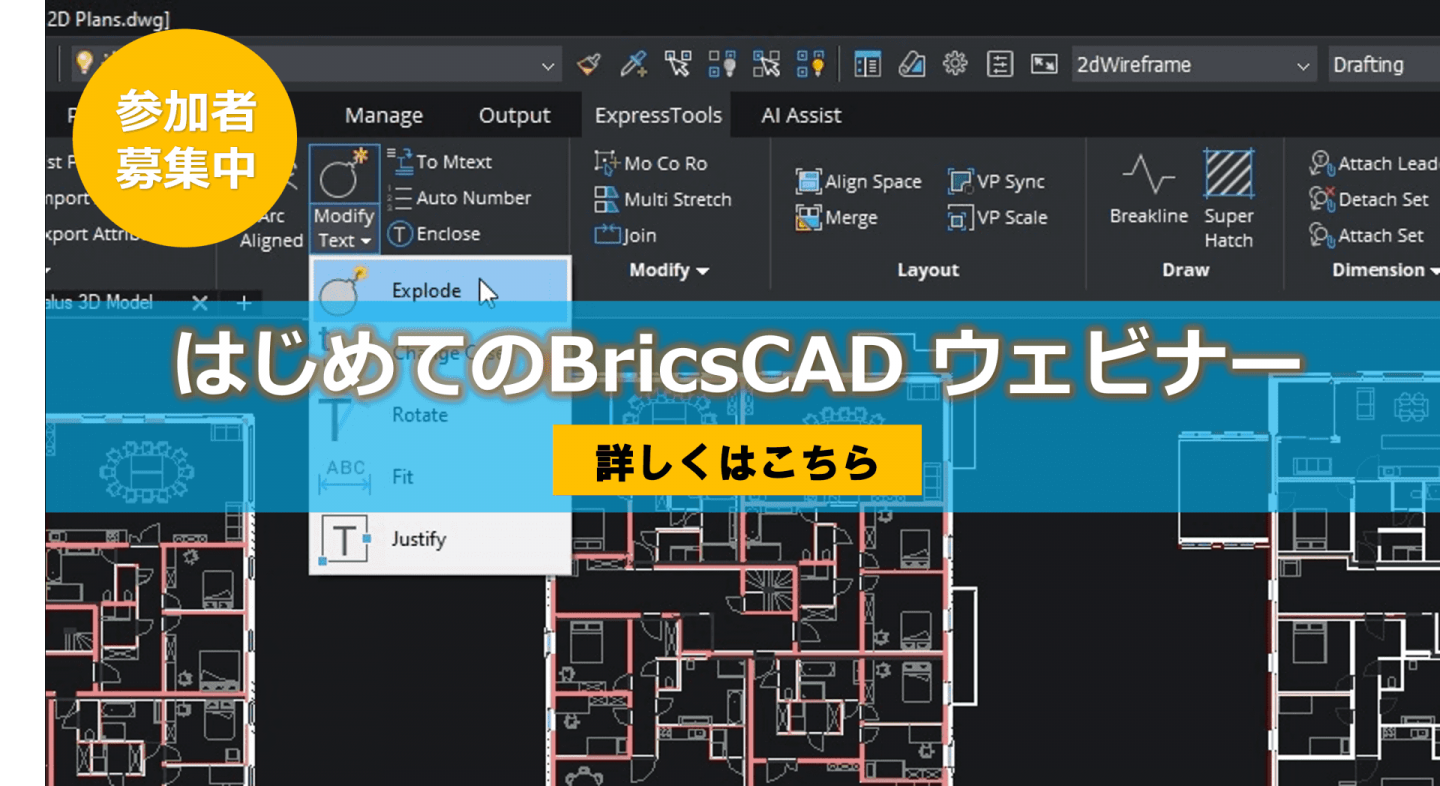Click the sliders customize icon
Image resolution: width=1440 pixels, height=786 pixels.
click(x=1000, y=65)
